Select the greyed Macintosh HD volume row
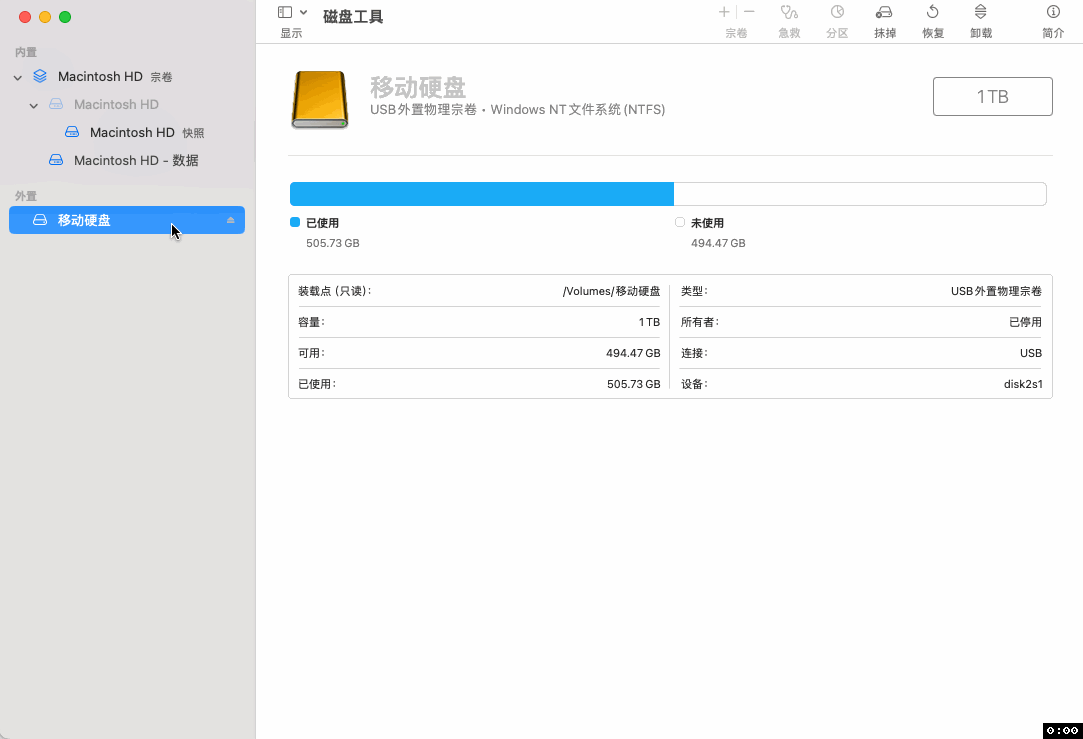The width and height of the screenshot is (1083, 739). tap(127, 104)
